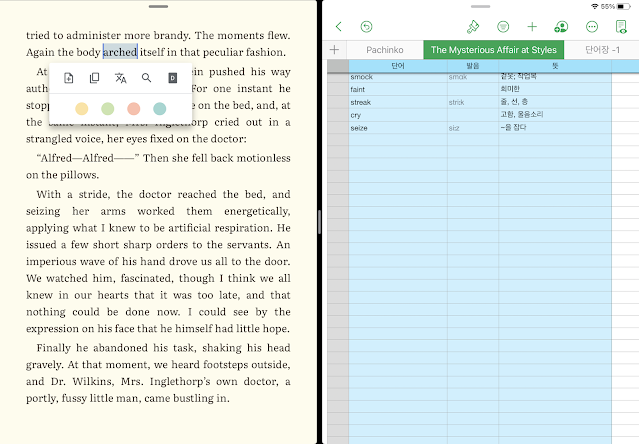Viewport: 639px width, 444px height.
Task: Look up word in dictionary icon
Action: [173, 78]
